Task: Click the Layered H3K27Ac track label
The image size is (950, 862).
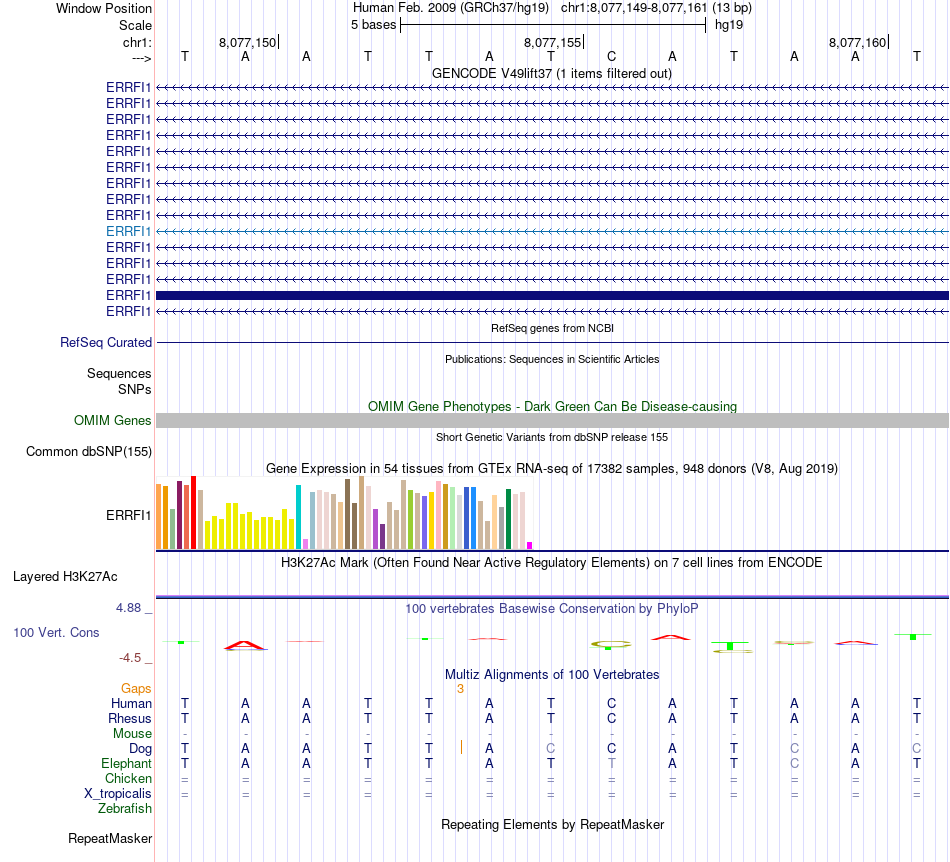Action: click(65, 577)
